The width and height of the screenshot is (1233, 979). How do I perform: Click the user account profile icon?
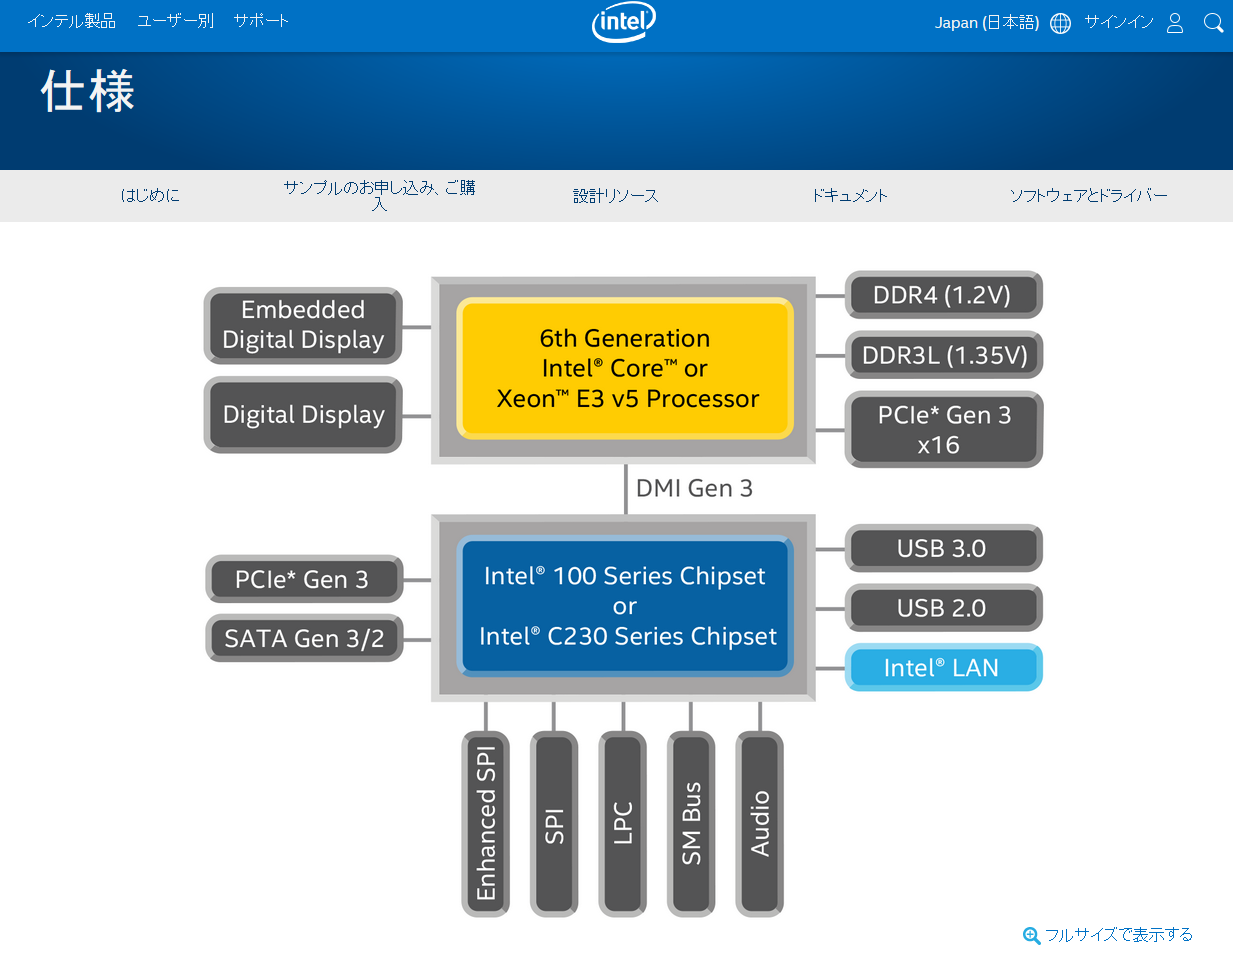1175,22
